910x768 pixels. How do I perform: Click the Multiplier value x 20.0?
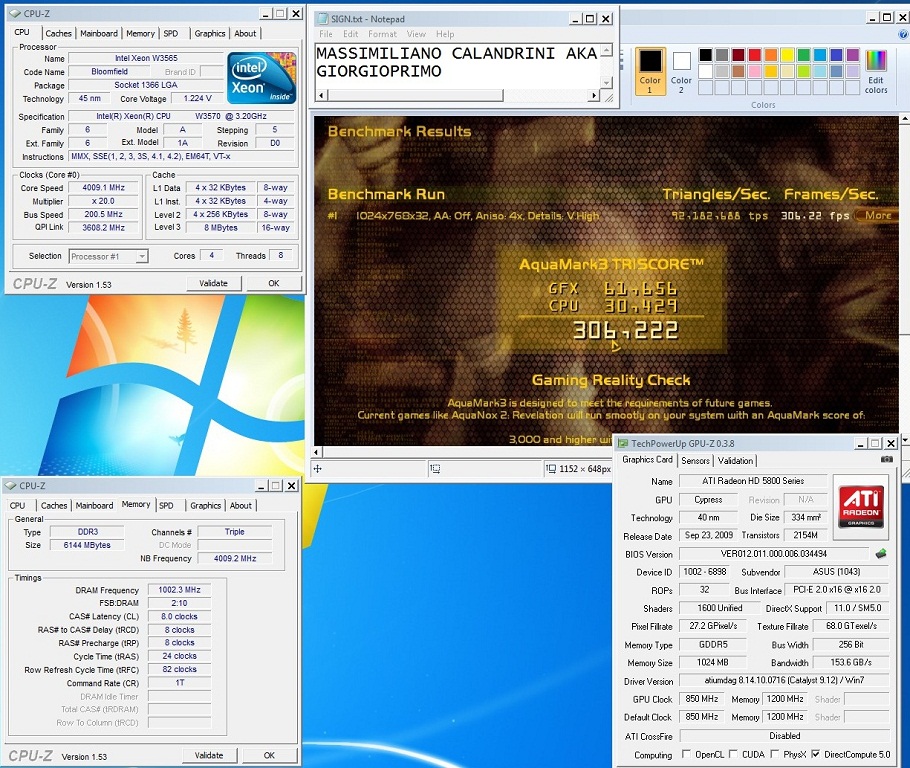point(103,201)
